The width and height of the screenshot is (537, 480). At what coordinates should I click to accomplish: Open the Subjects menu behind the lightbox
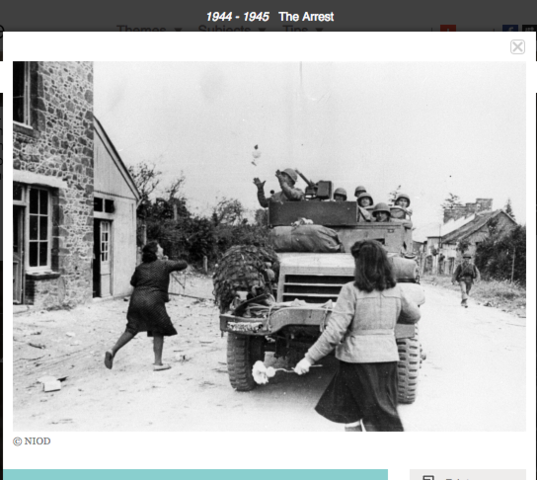tap(232, 29)
